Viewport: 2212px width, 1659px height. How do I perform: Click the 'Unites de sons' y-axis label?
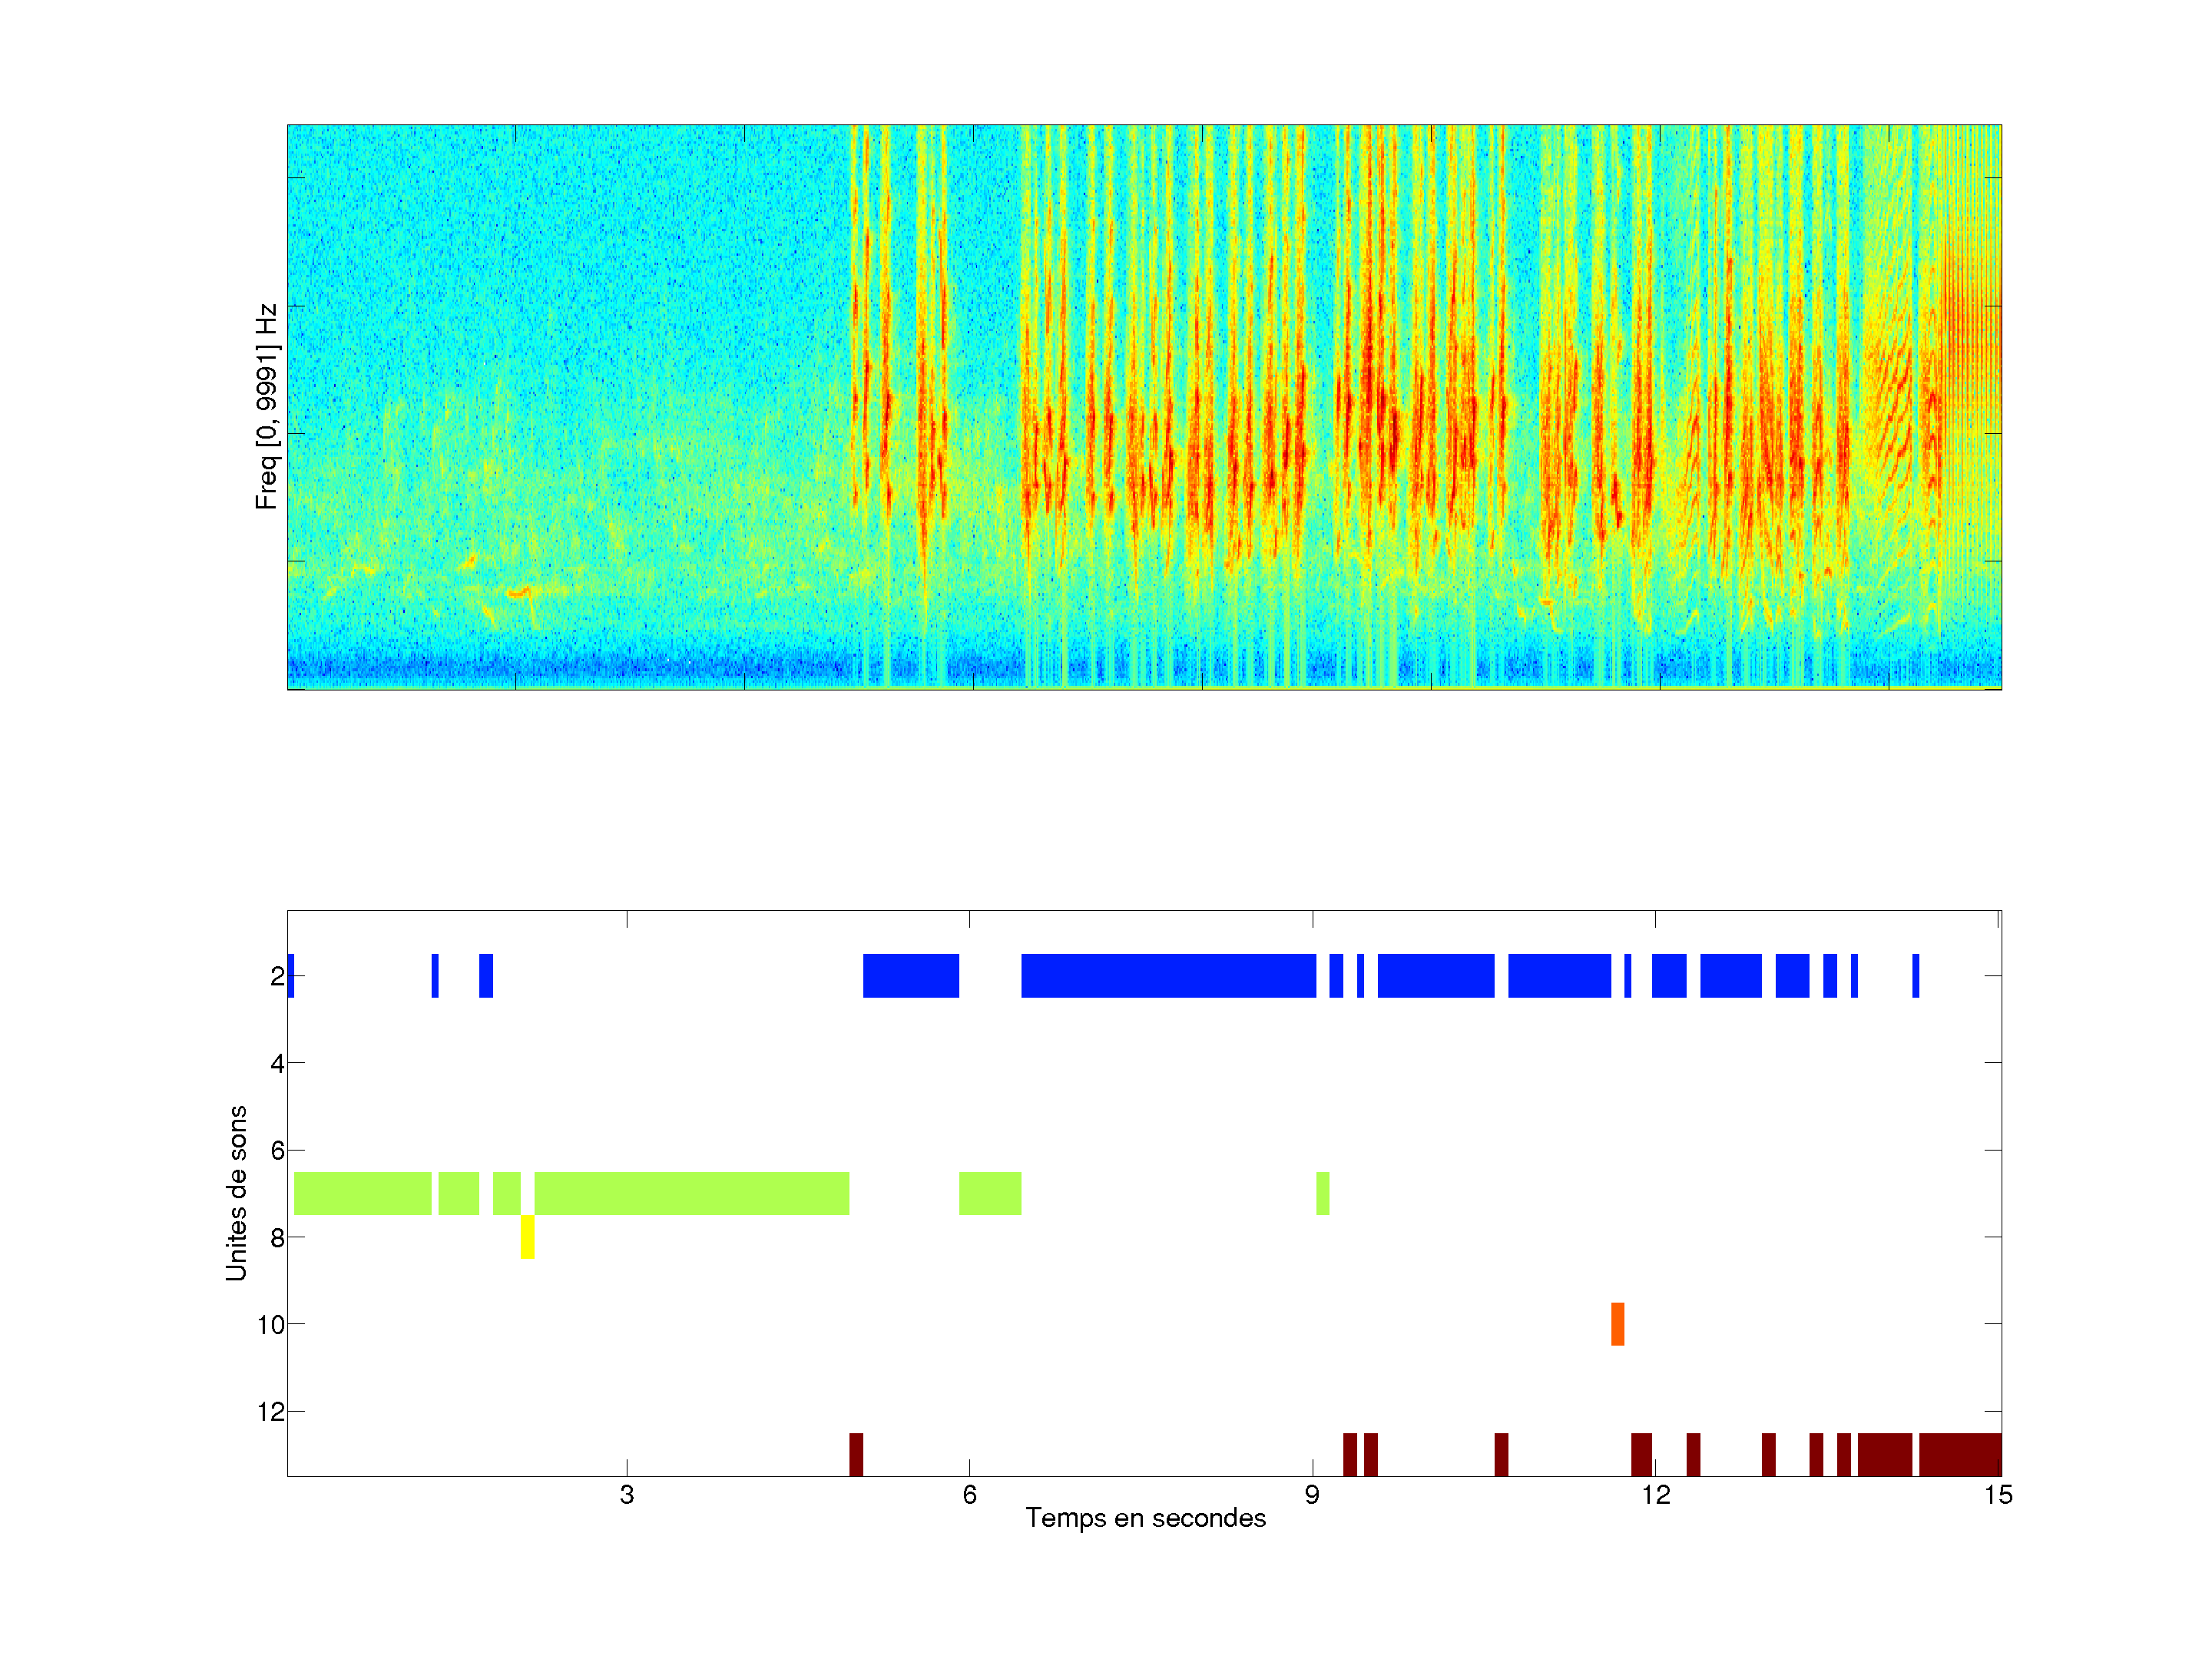(x=236, y=1192)
